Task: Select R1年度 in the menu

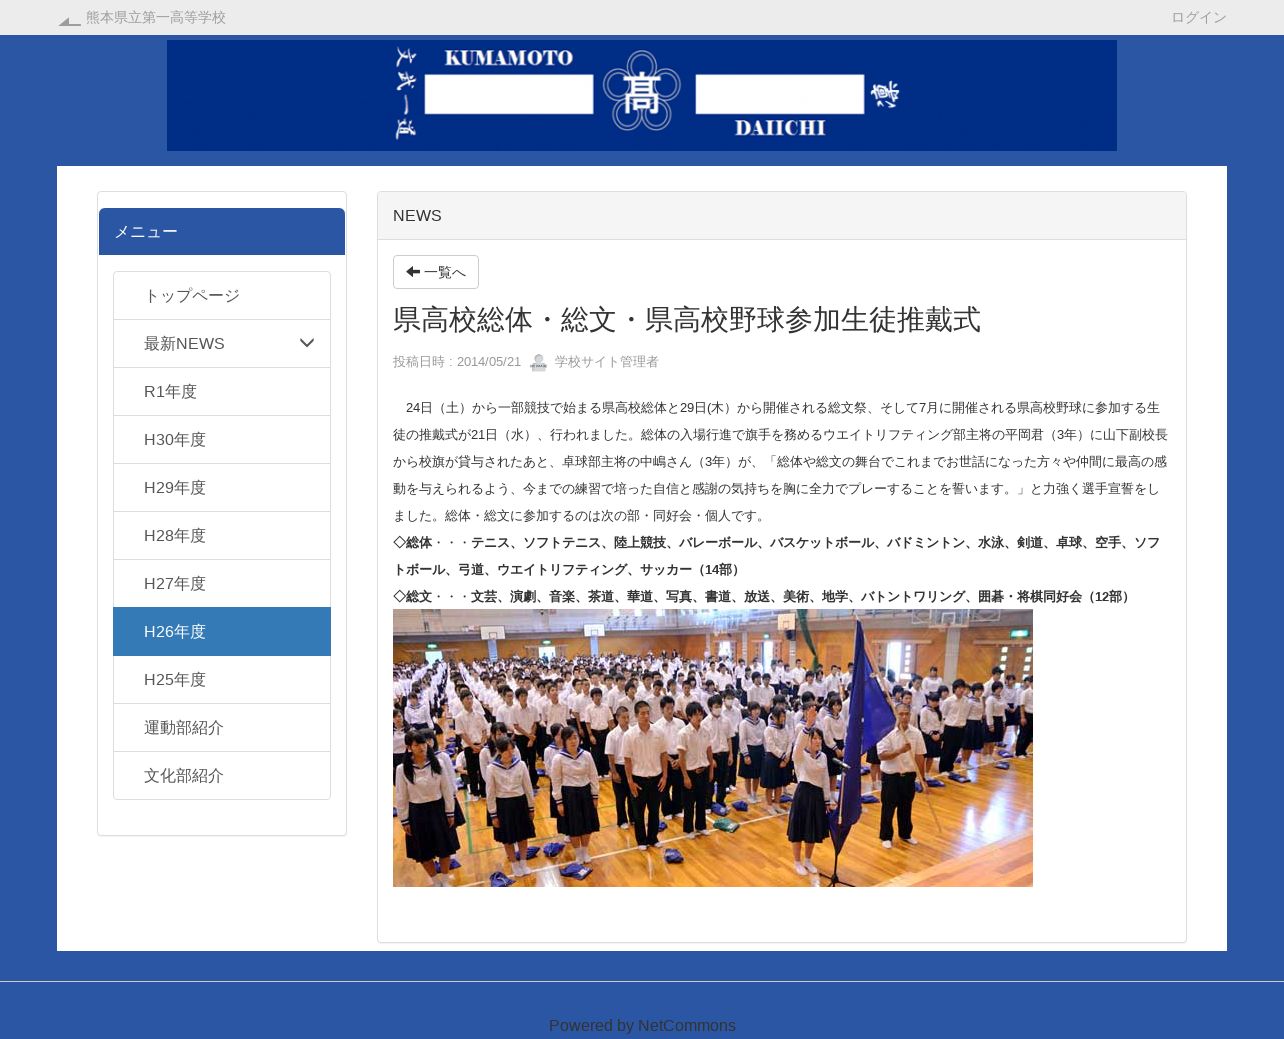Action: point(222,392)
